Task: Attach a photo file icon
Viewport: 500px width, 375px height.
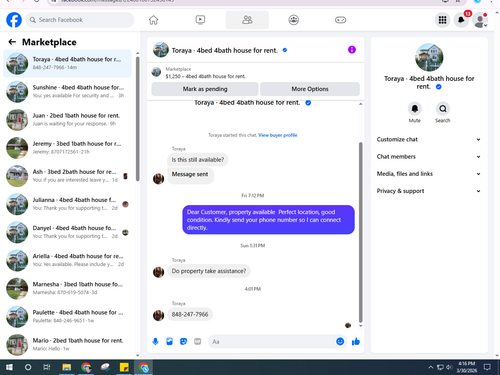Action: [169, 341]
